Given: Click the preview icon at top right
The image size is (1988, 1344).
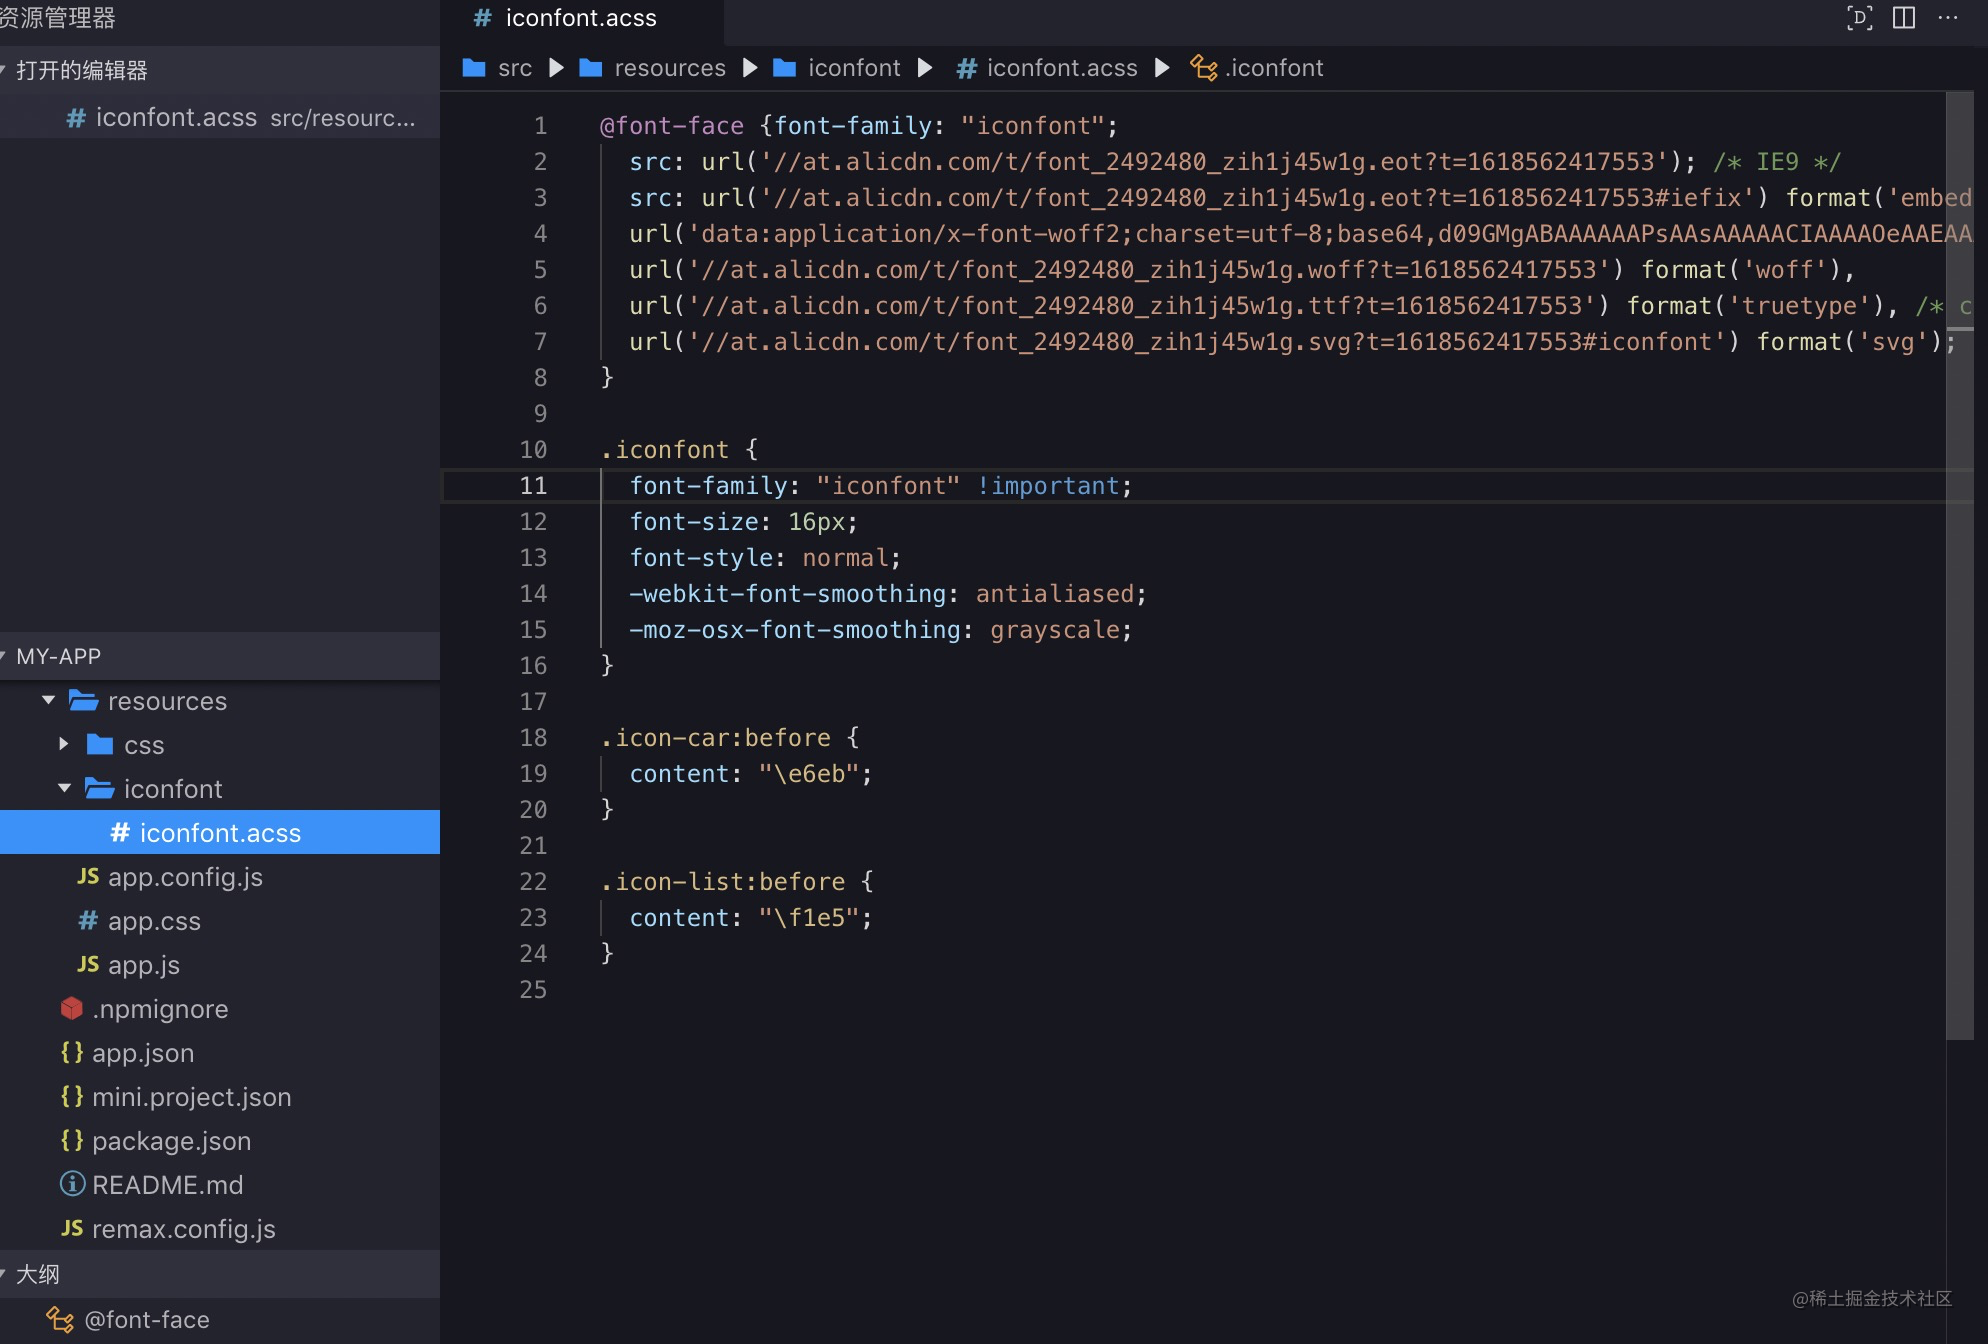Looking at the screenshot, I should [x=1859, y=18].
